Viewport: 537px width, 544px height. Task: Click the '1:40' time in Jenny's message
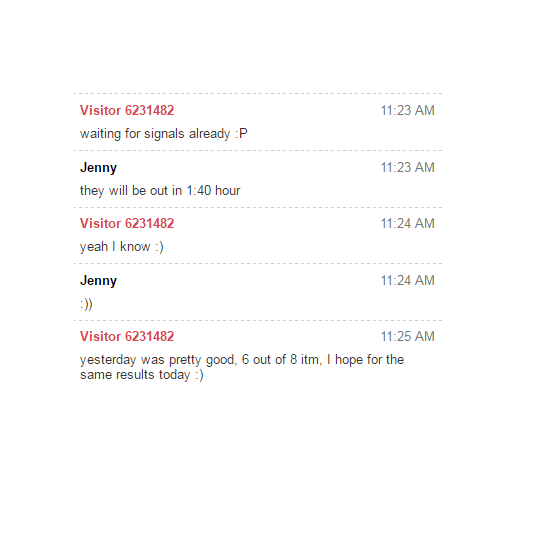pyautogui.click(x=199, y=190)
